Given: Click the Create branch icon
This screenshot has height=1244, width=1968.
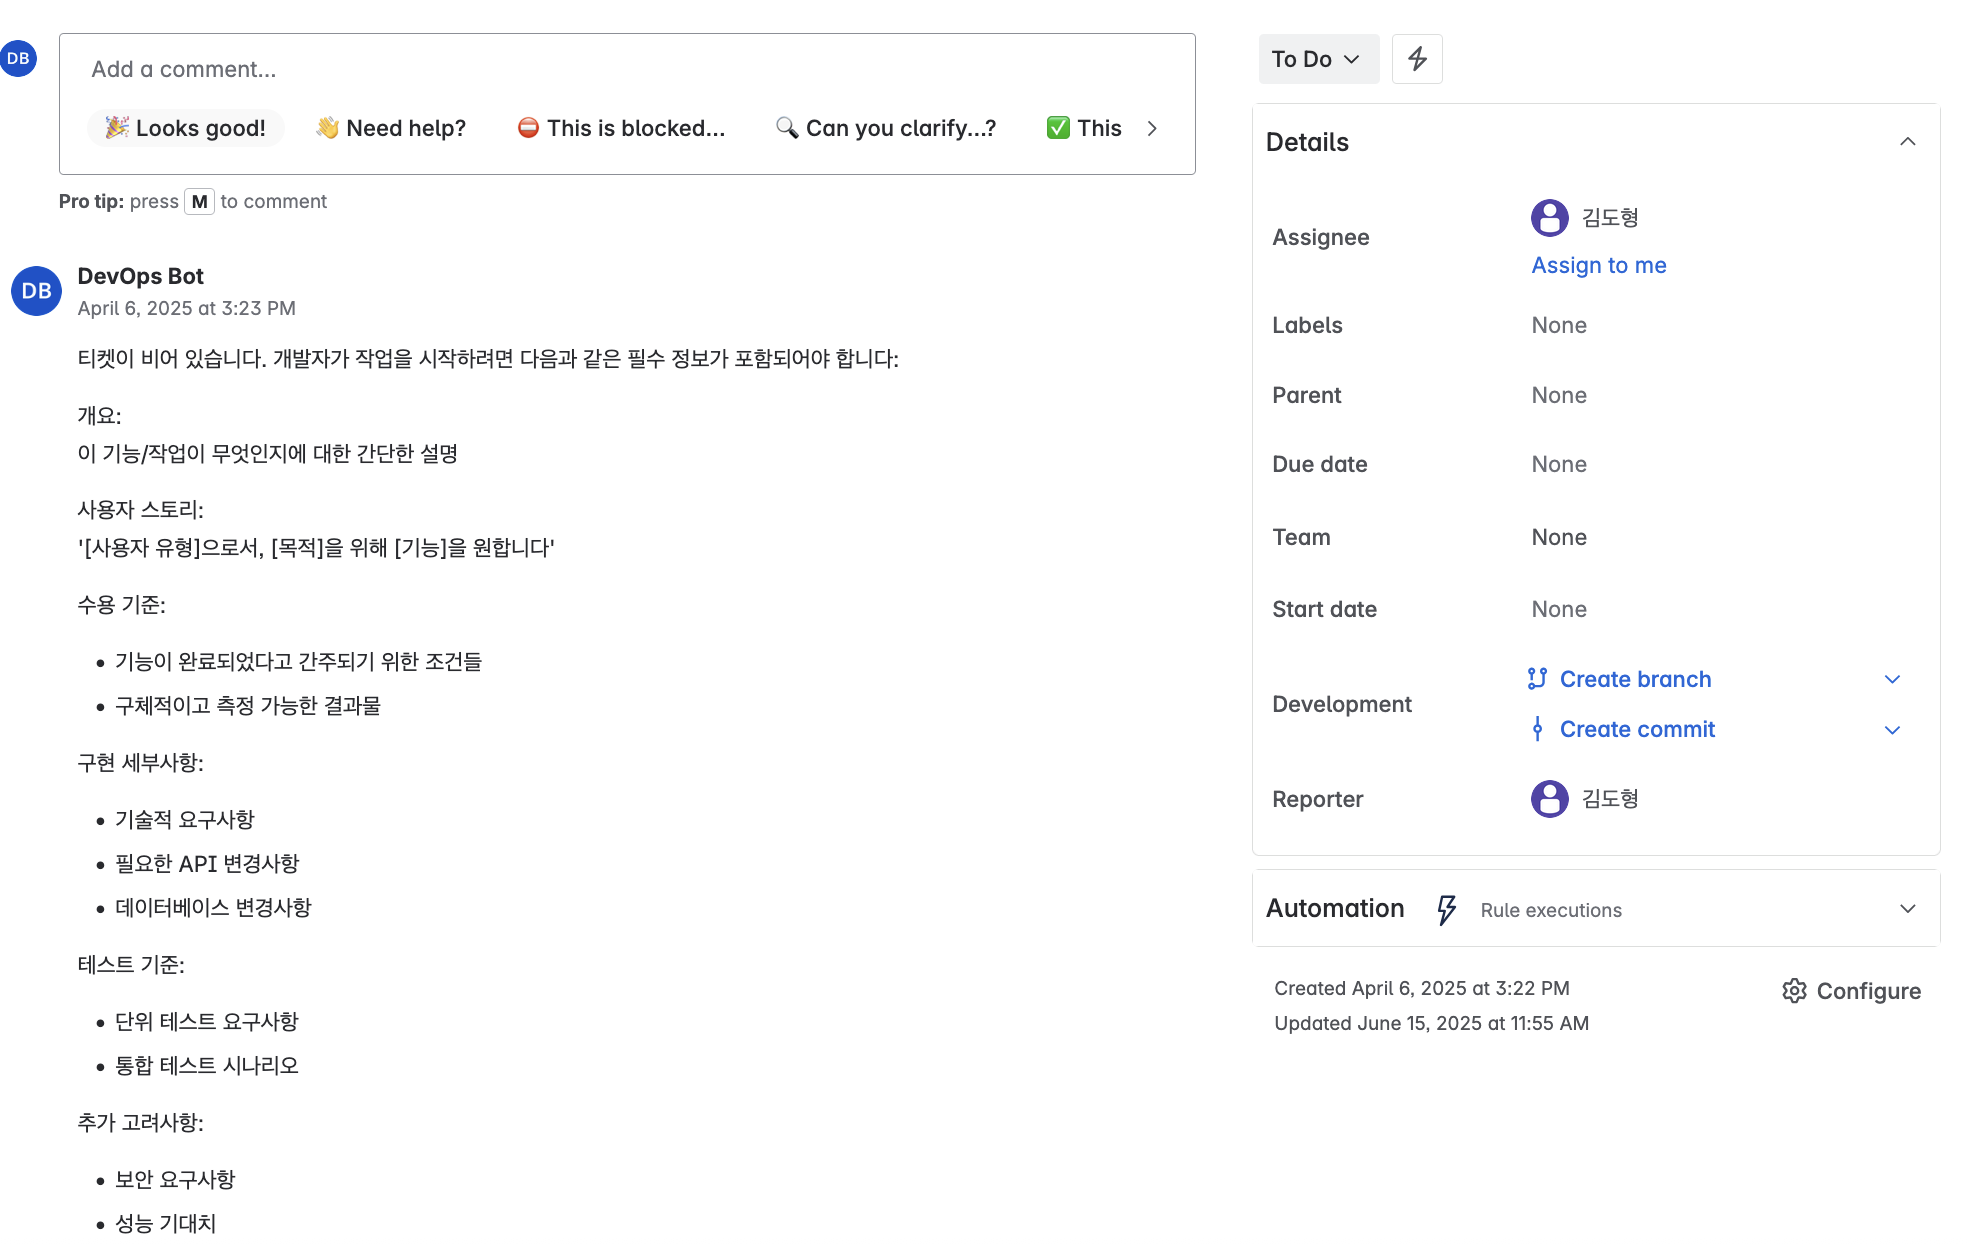Looking at the screenshot, I should click(x=1537, y=679).
